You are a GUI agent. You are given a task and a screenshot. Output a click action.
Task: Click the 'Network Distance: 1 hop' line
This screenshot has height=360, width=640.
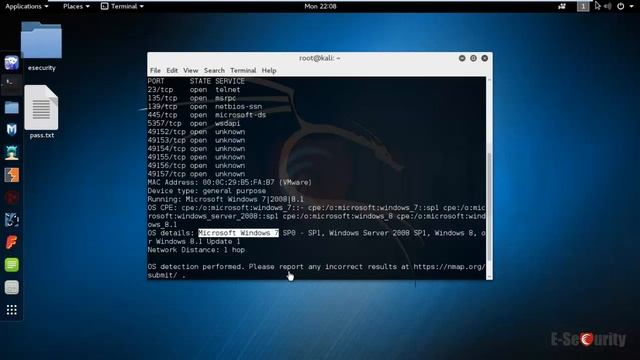[x=196, y=250]
